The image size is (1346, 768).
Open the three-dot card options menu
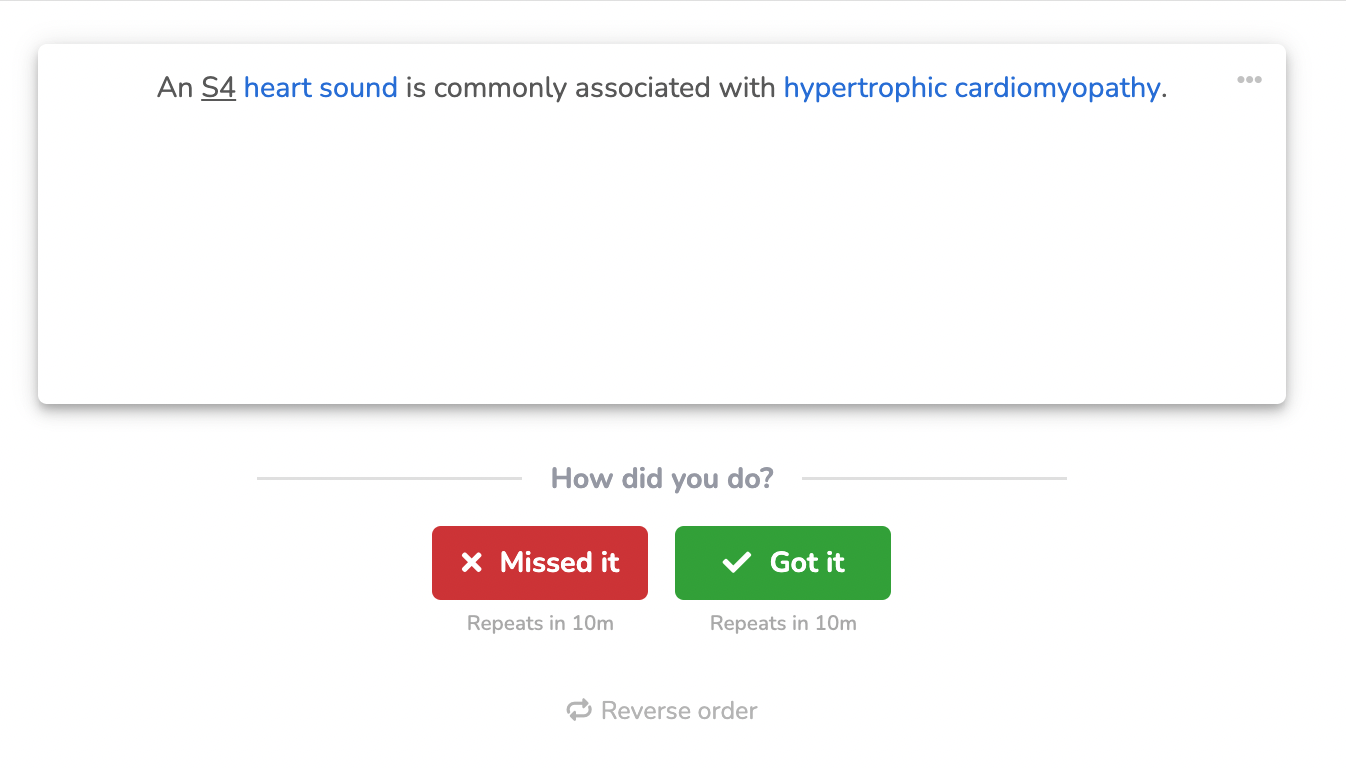coord(1249,80)
